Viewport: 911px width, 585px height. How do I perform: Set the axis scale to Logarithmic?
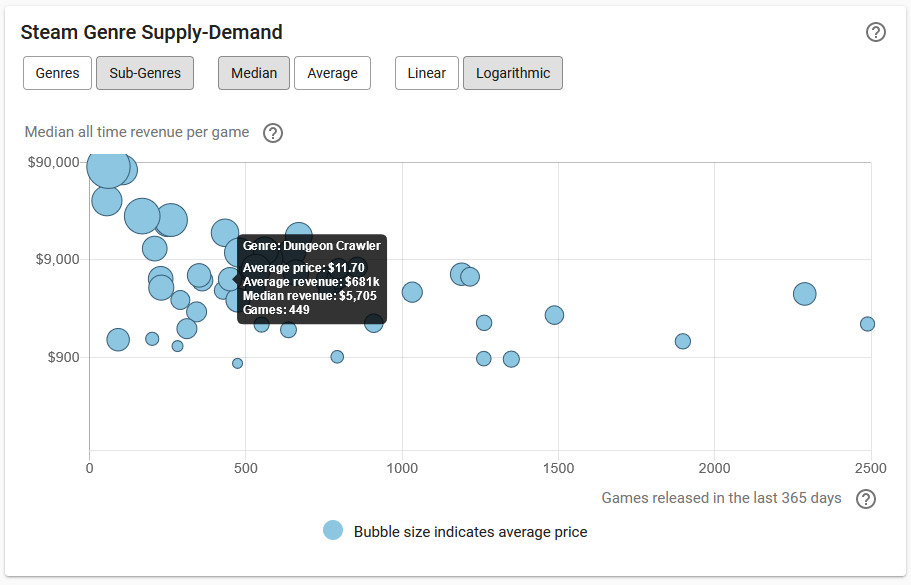pyautogui.click(x=512, y=73)
